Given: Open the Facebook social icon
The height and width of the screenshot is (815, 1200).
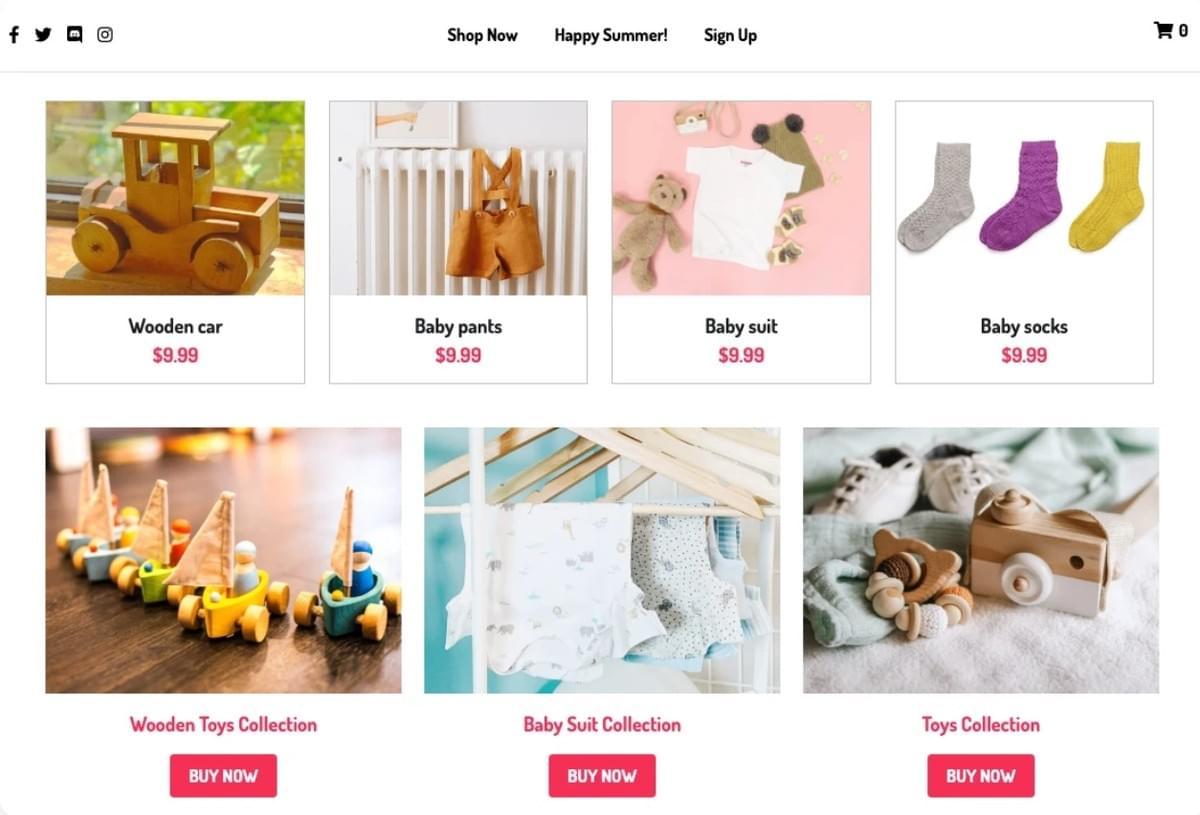Looking at the screenshot, I should click(x=14, y=35).
